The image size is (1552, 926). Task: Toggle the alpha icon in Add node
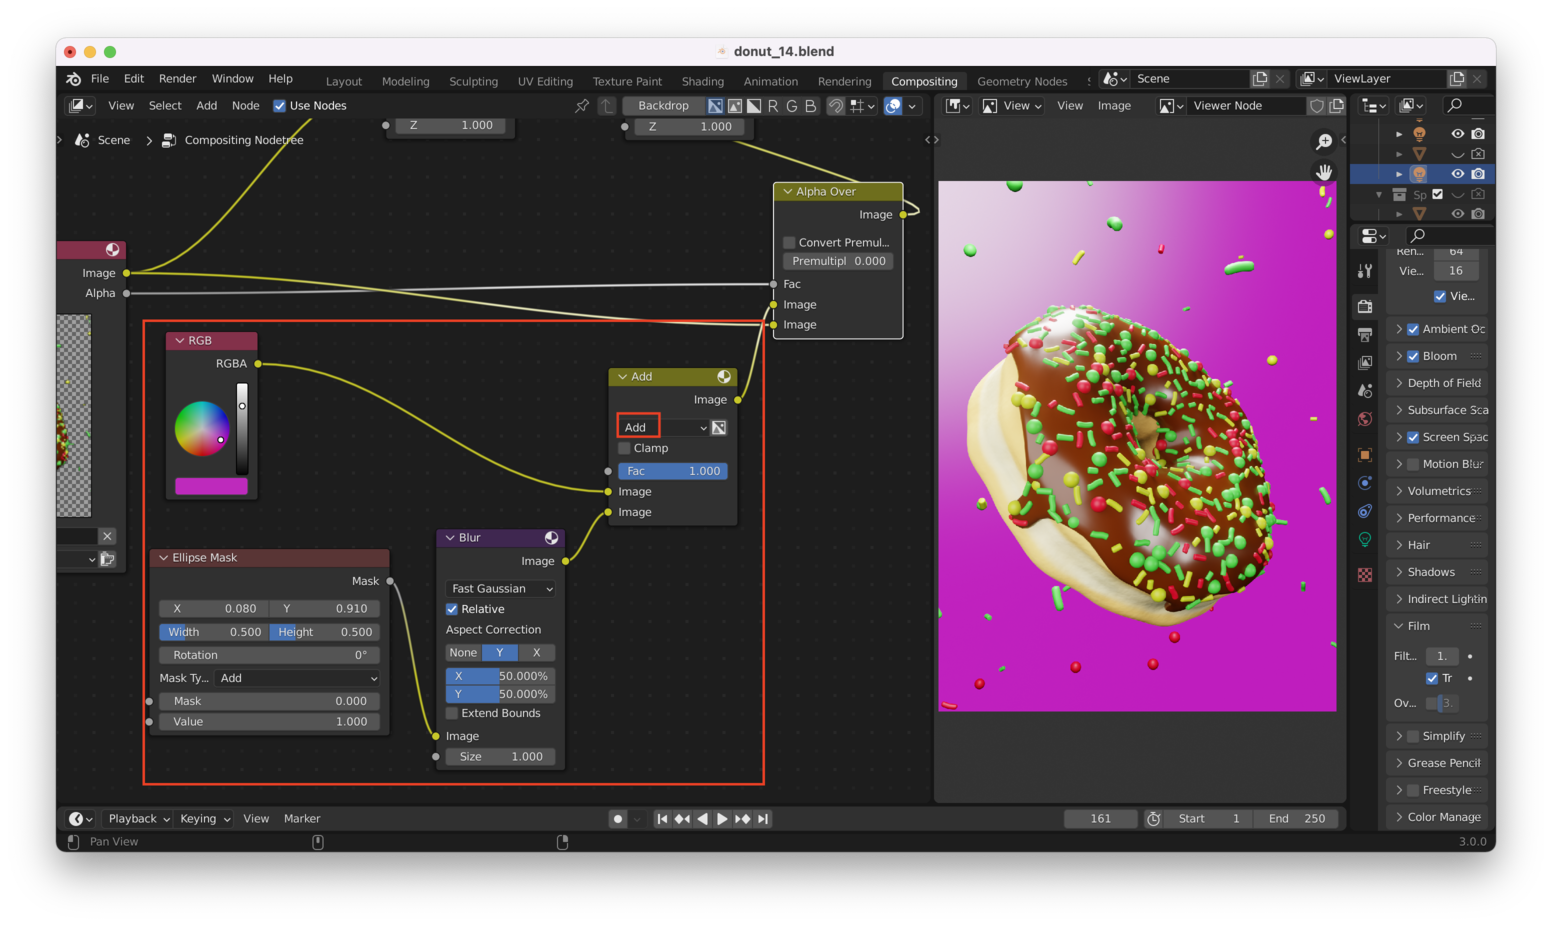click(718, 428)
